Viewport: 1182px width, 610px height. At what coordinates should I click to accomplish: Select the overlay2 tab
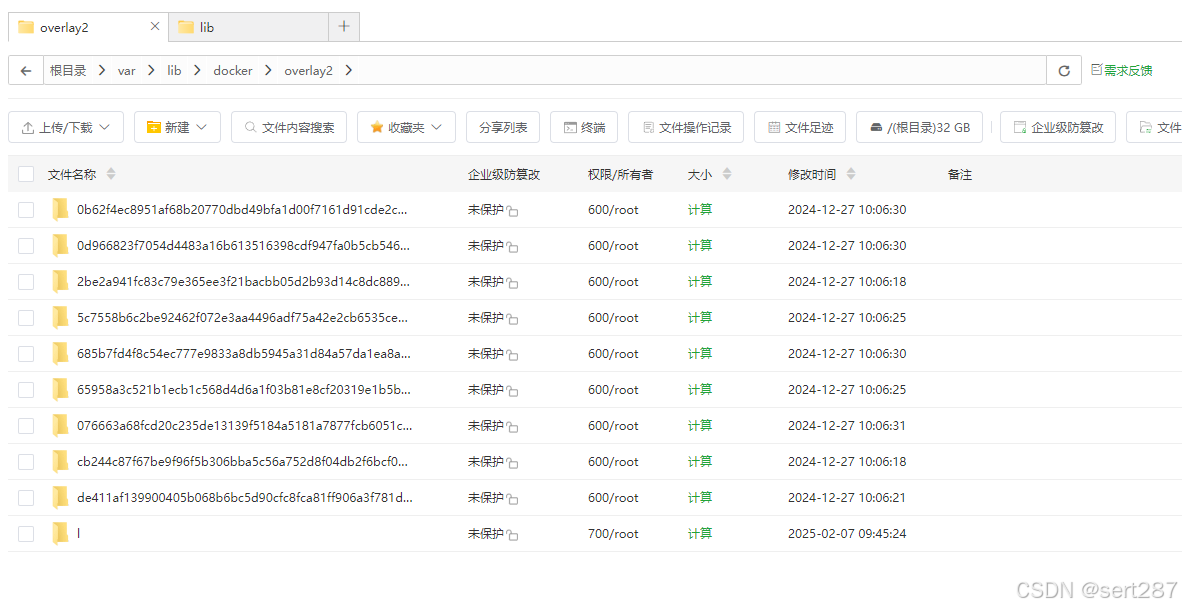tap(88, 27)
